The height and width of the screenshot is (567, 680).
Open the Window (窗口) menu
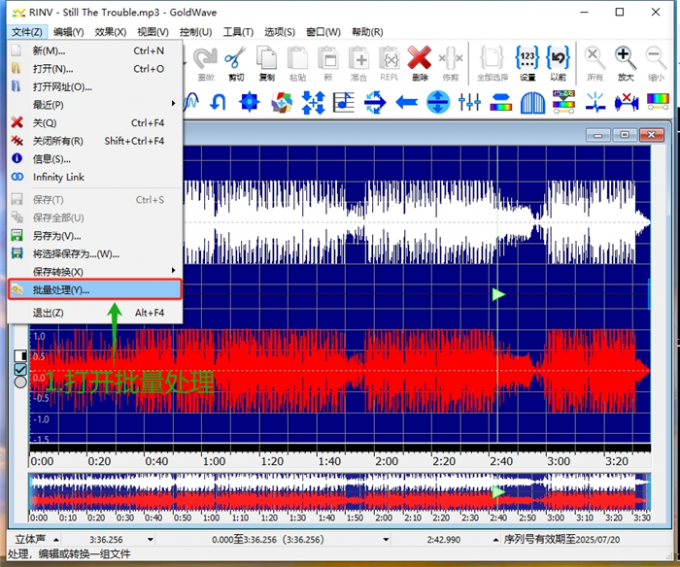323,32
